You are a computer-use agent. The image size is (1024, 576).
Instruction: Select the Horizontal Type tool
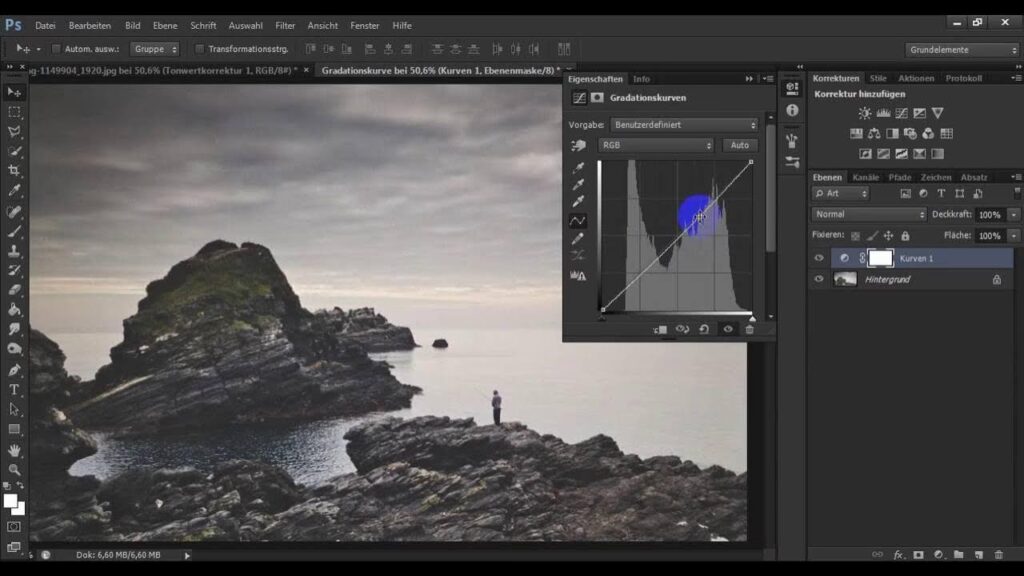pyautogui.click(x=14, y=389)
